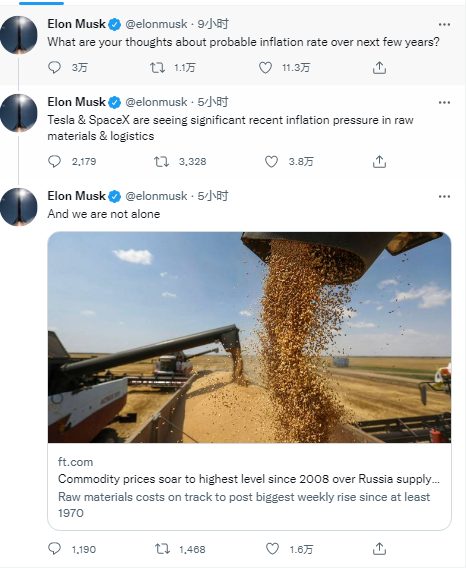Retweet the tweet with 1,468 retweets
The height and width of the screenshot is (568, 466).
click(162, 549)
